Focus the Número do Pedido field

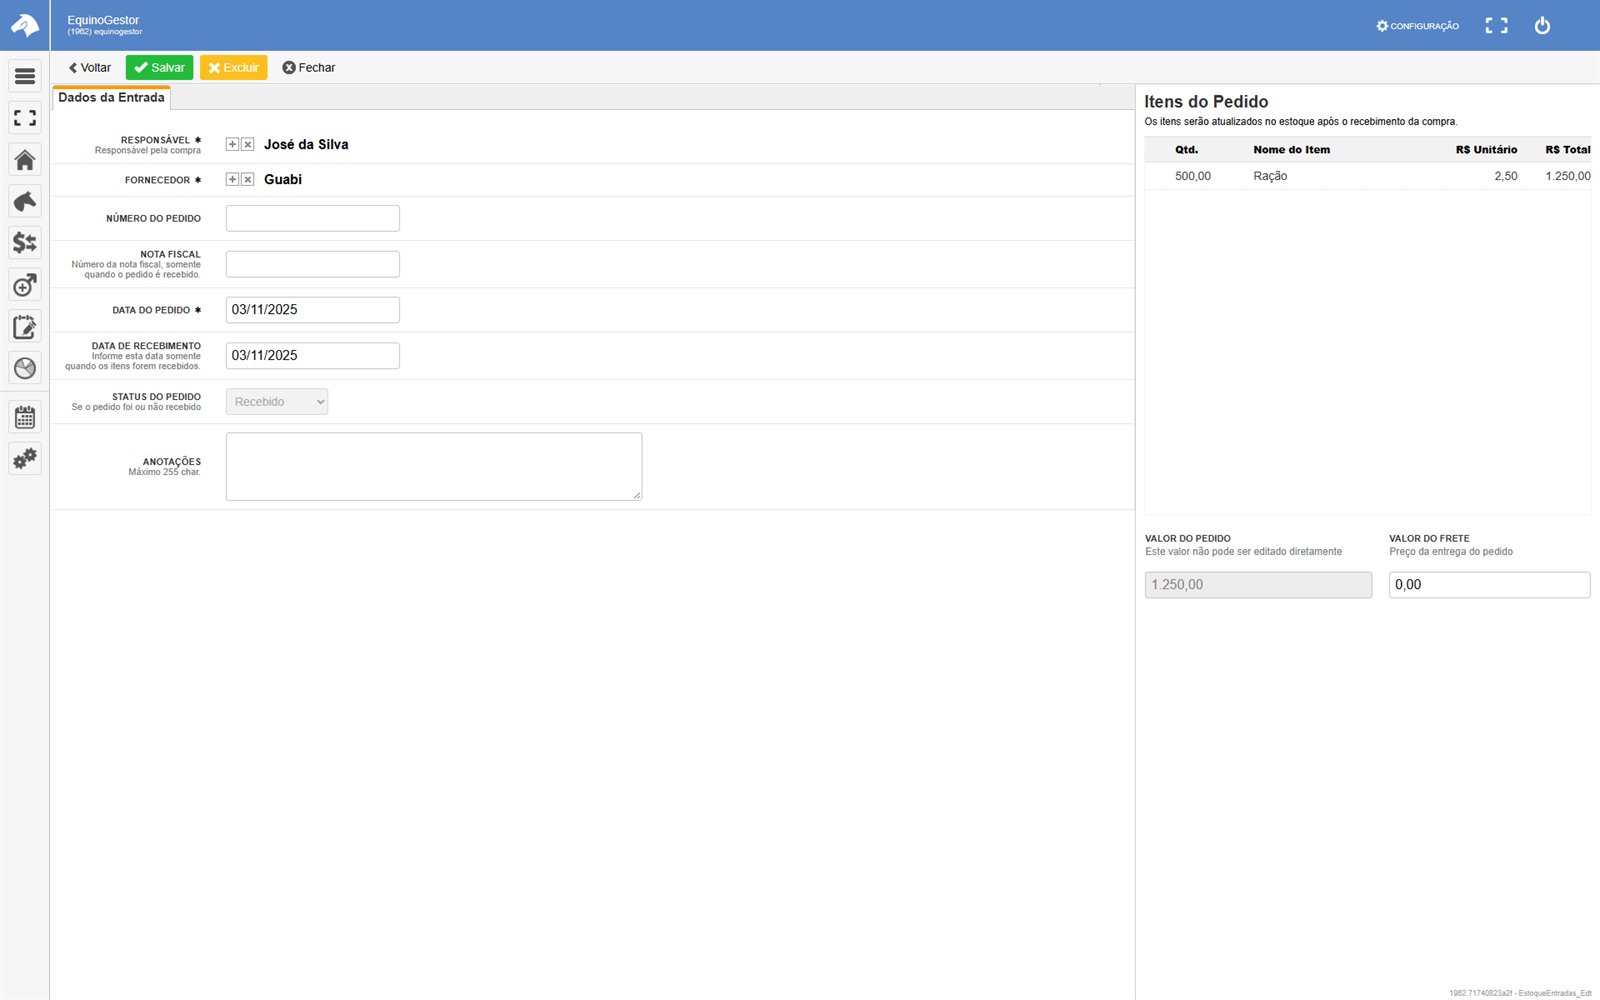coord(313,219)
